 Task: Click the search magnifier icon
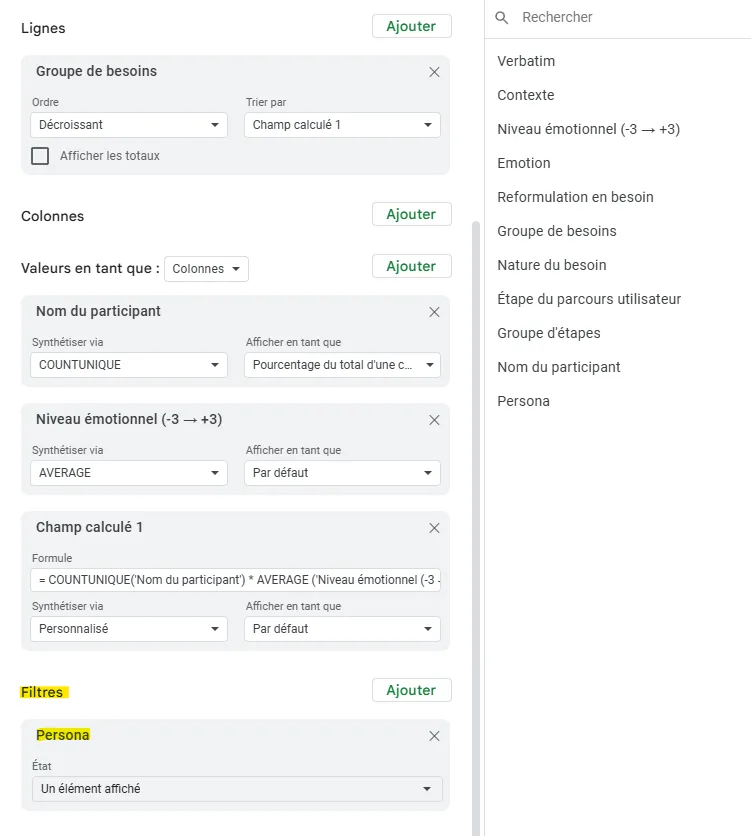[502, 18]
